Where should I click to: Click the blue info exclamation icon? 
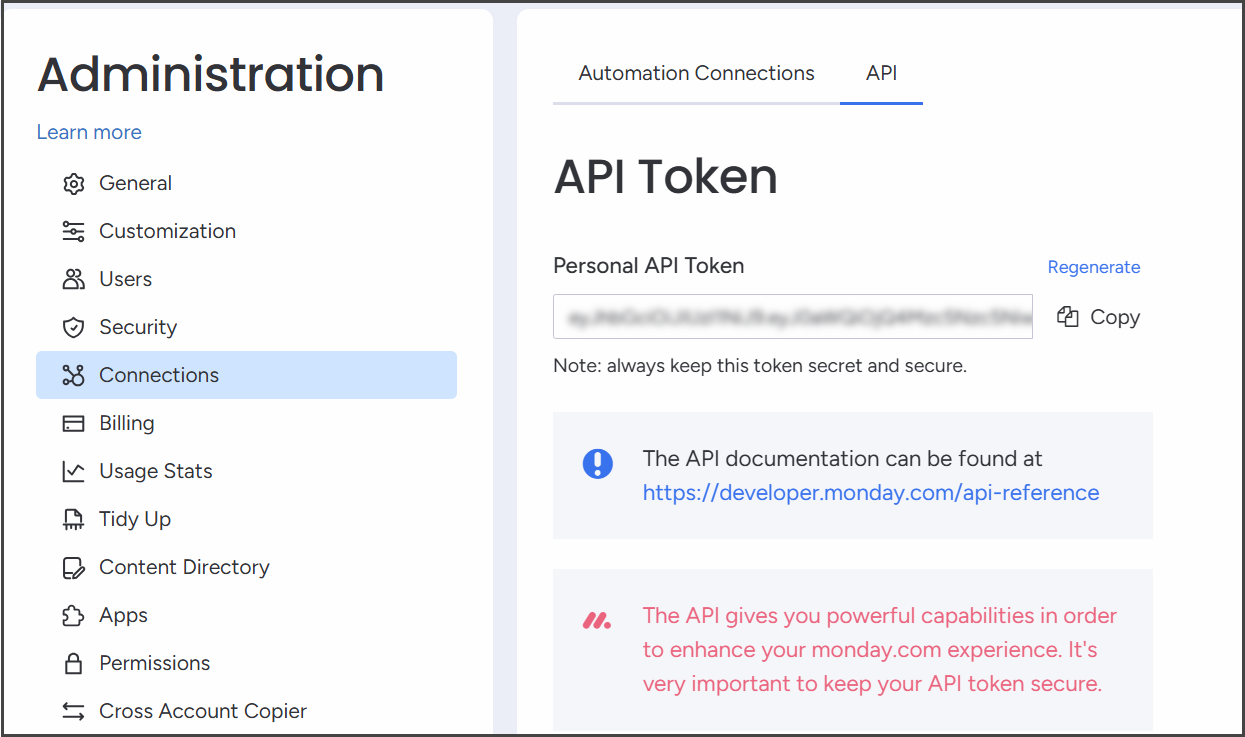(x=598, y=463)
